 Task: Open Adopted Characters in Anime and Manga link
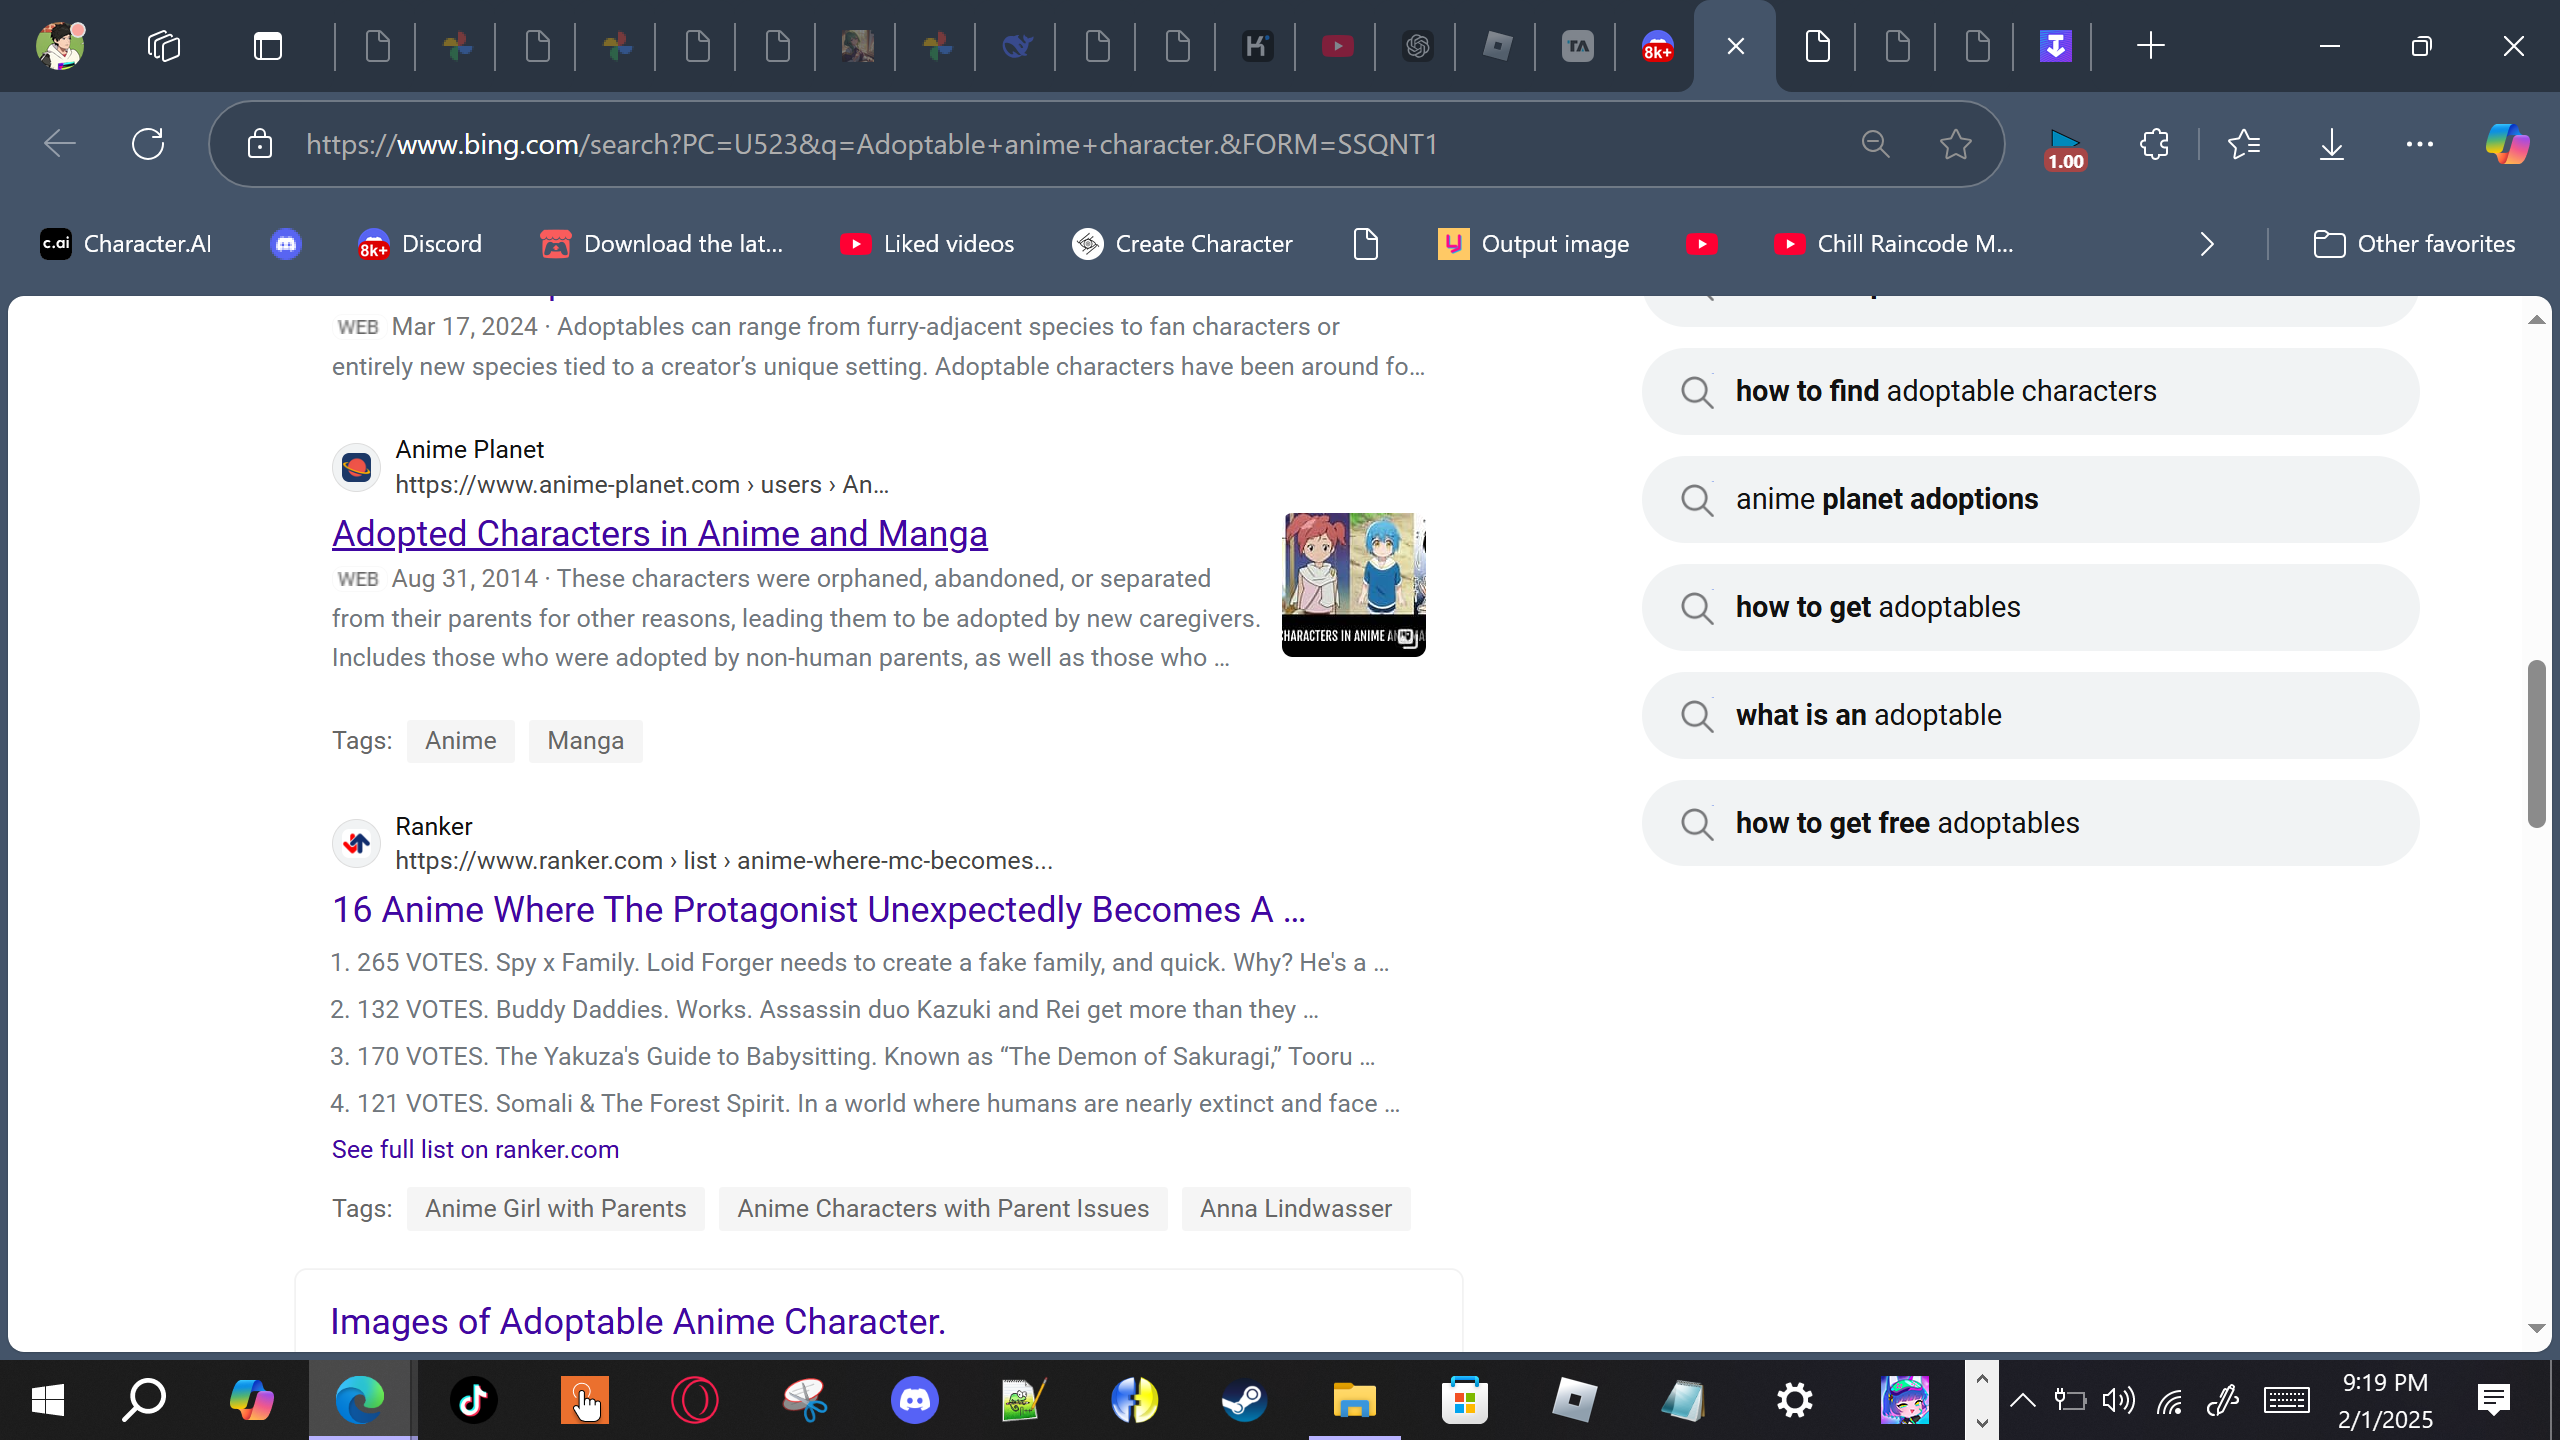point(659,533)
